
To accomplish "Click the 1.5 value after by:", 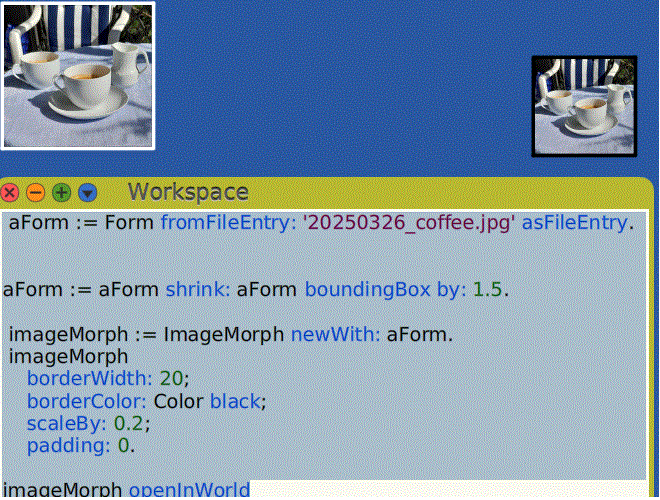I will [487, 290].
